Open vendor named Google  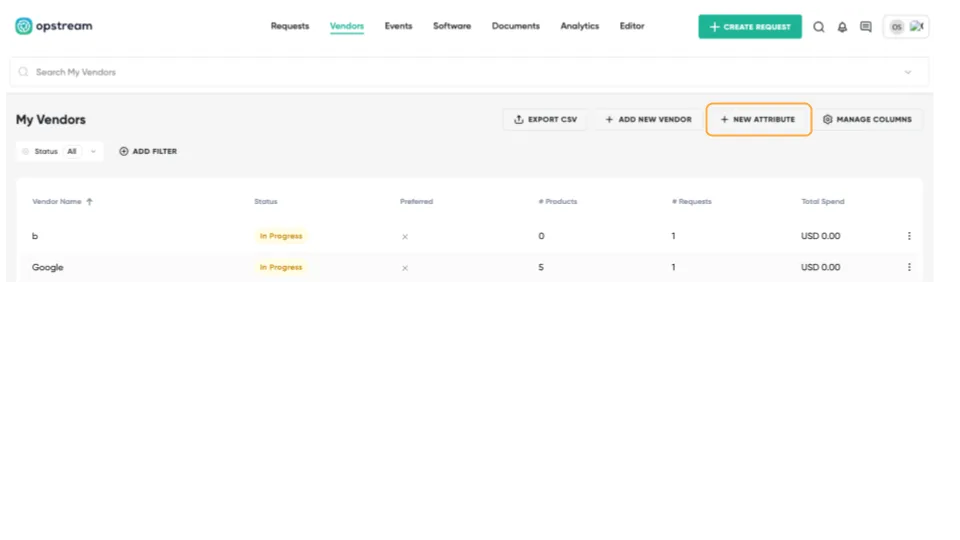pos(48,268)
